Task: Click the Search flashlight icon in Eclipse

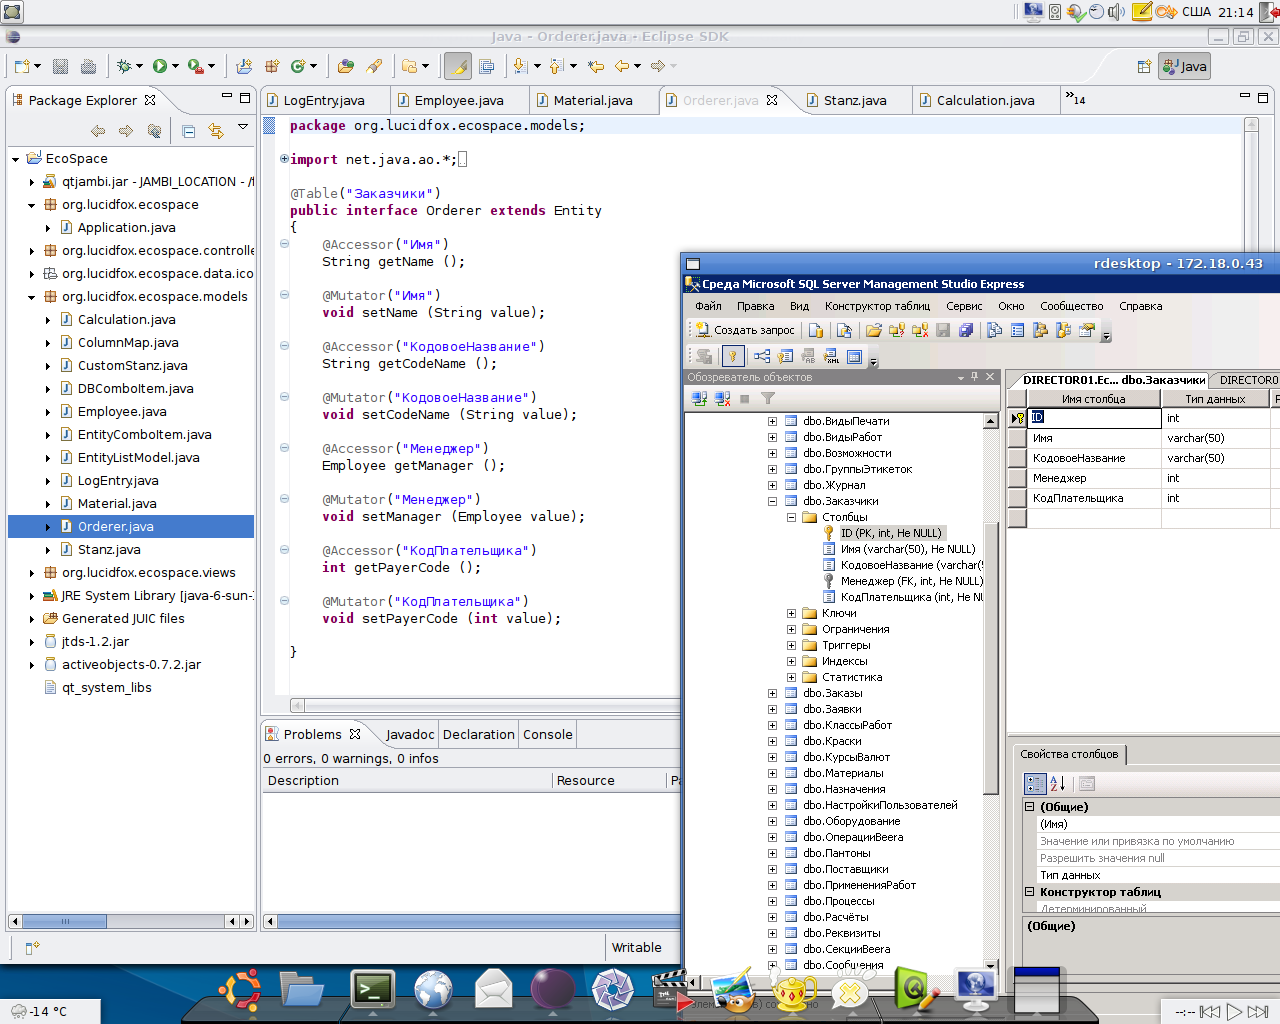Action: [374, 66]
